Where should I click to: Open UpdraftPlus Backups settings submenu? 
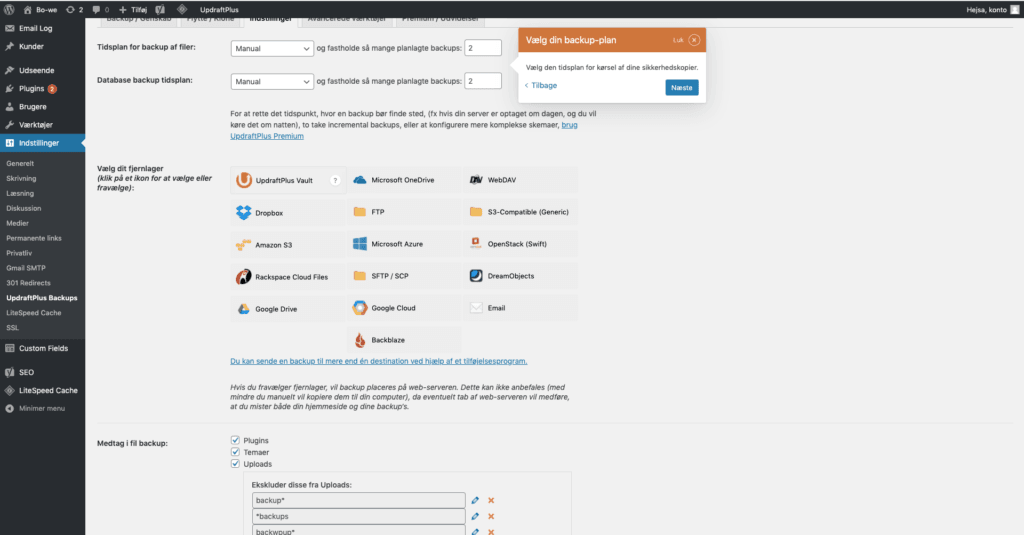point(42,298)
